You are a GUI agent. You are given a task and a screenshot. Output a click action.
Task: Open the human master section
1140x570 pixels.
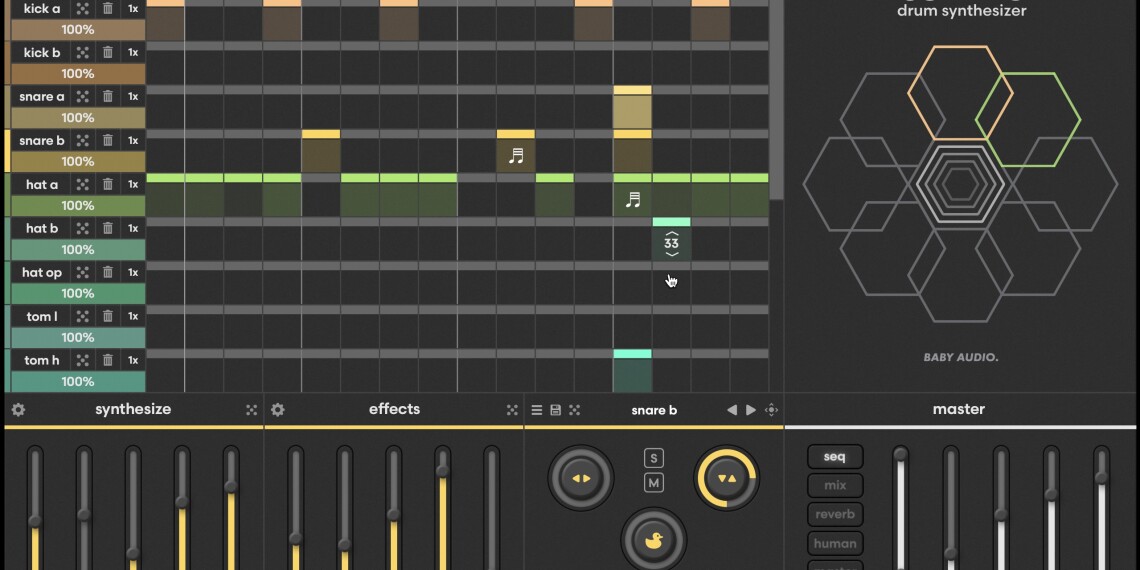pyautogui.click(x=835, y=544)
